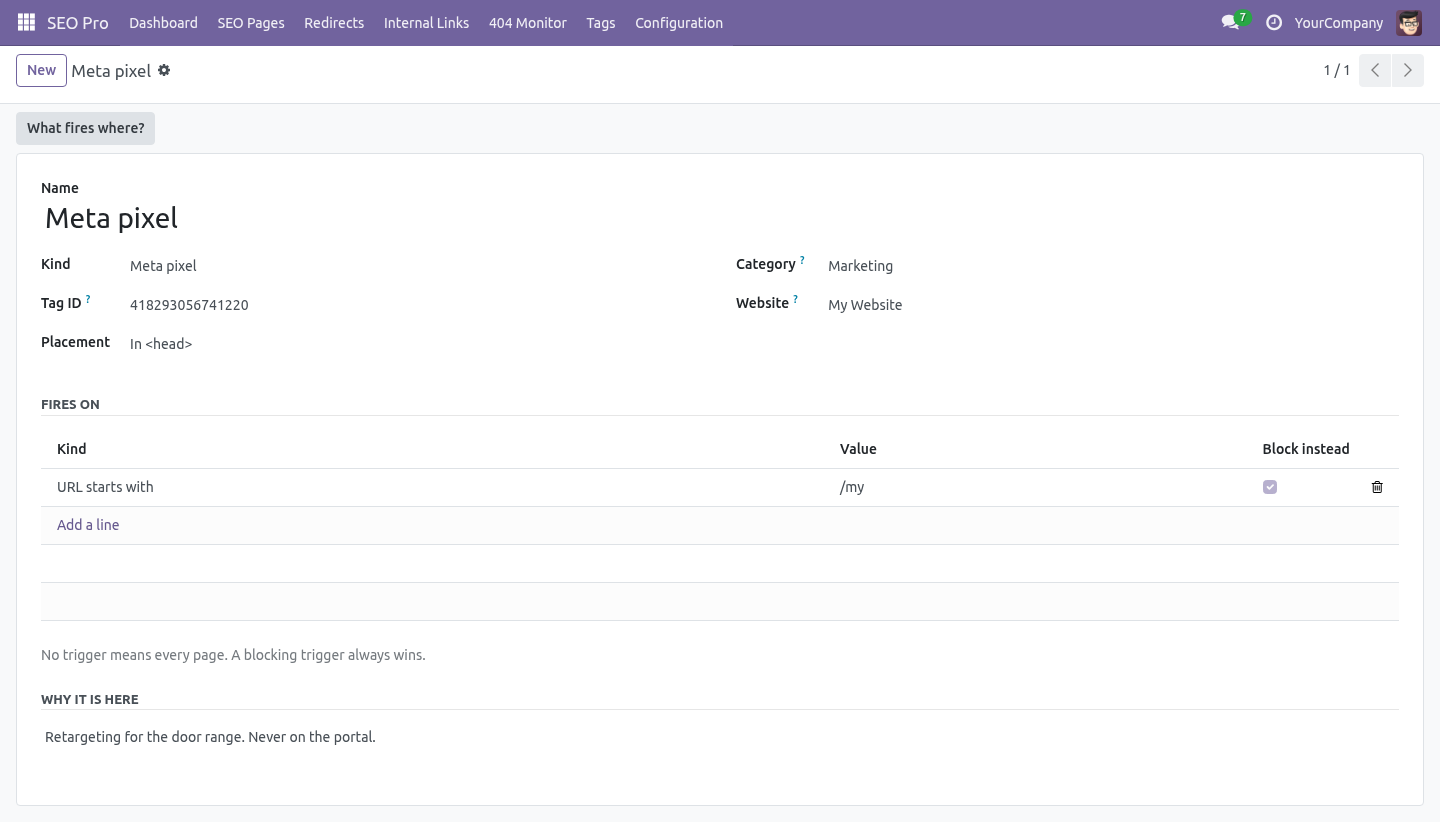The width and height of the screenshot is (1440, 822).
Task: Delete the URL starts with trigger row
Action: pyautogui.click(x=1377, y=487)
